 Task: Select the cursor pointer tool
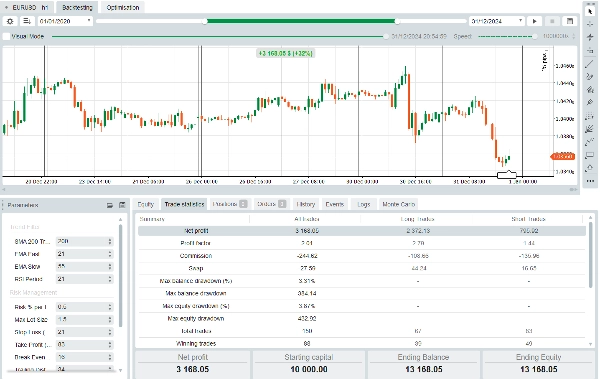[x=590, y=11]
